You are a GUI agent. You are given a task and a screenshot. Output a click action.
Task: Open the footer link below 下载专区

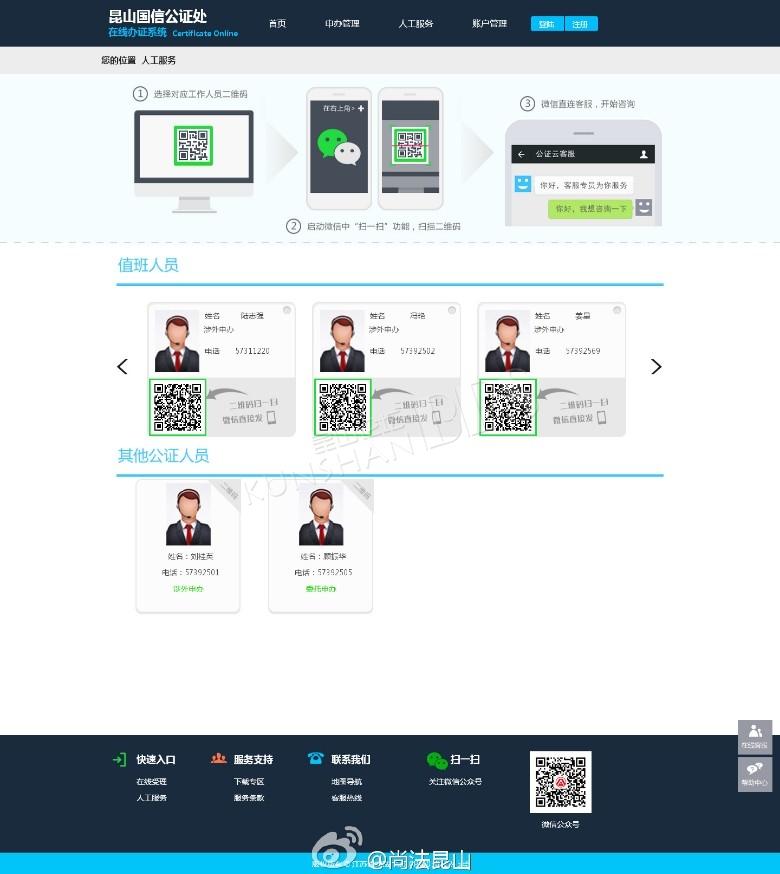[249, 798]
